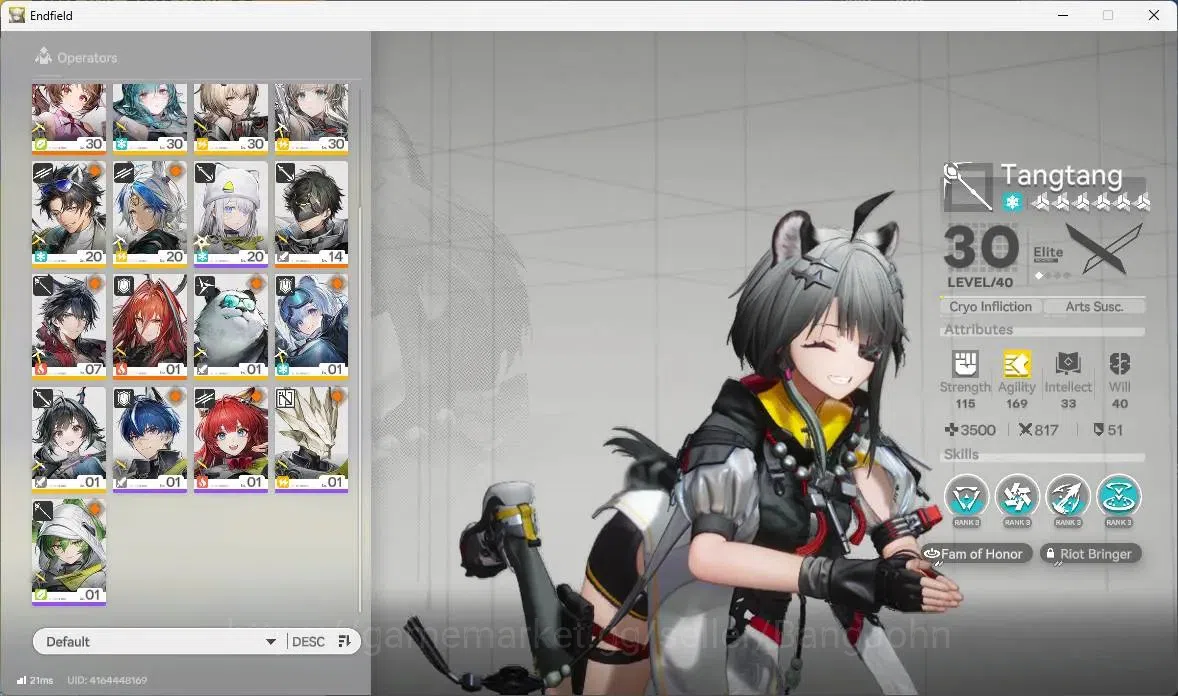Click the Intellect book icon
Image resolution: width=1178 pixels, height=696 pixels.
pyautogui.click(x=1068, y=364)
